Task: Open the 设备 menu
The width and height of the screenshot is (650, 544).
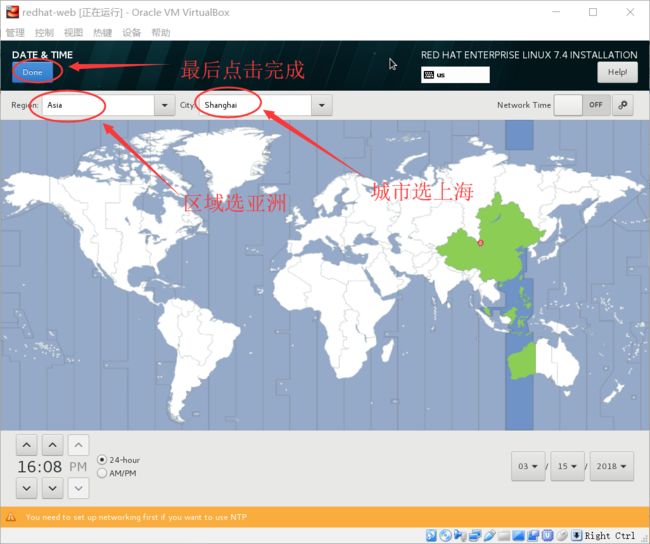Action: click(x=131, y=33)
